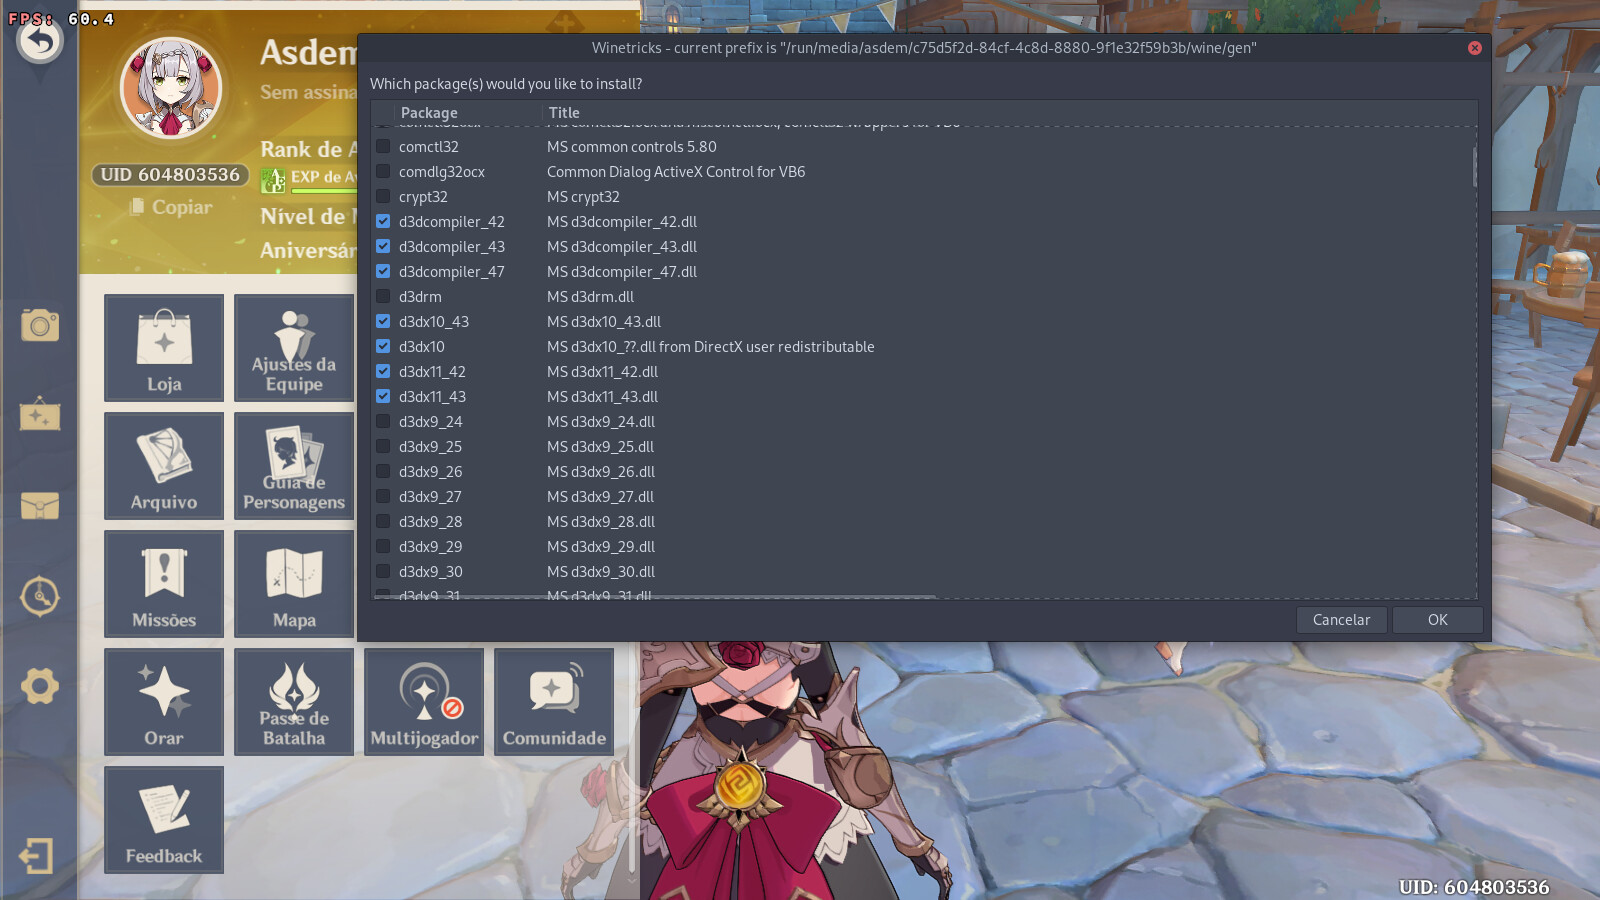Viewport: 1600px width, 900px height.
Task: Open the Missões tile
Action: (x=164, y=584)
